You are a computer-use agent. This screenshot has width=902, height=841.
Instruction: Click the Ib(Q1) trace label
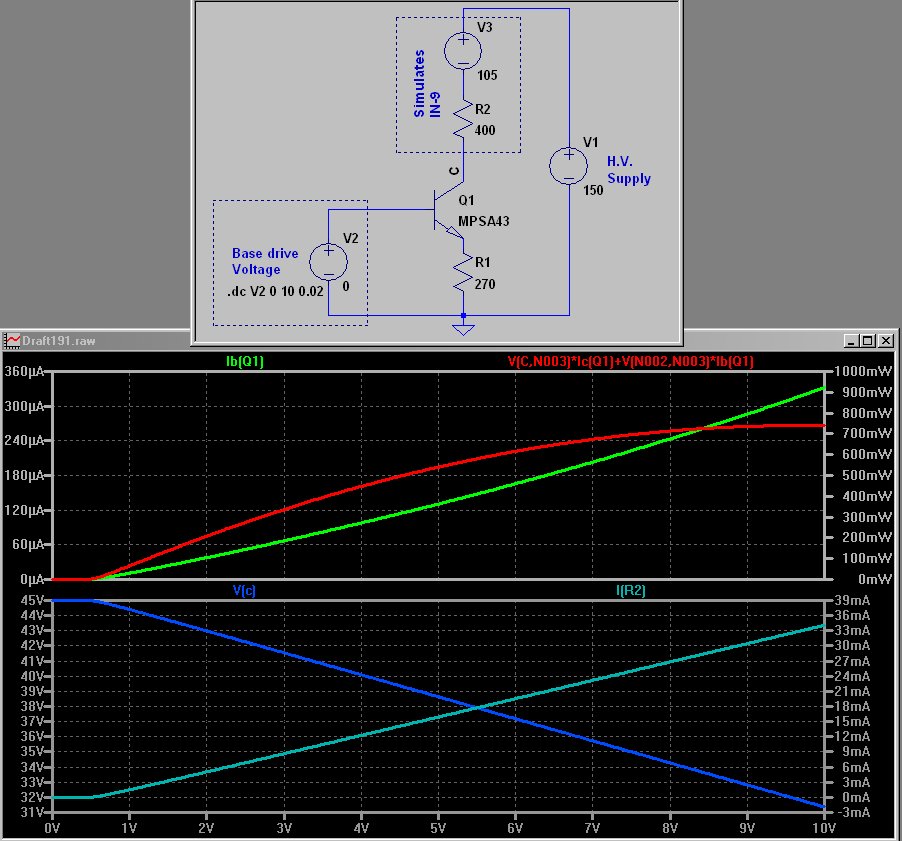coord(245,361)
